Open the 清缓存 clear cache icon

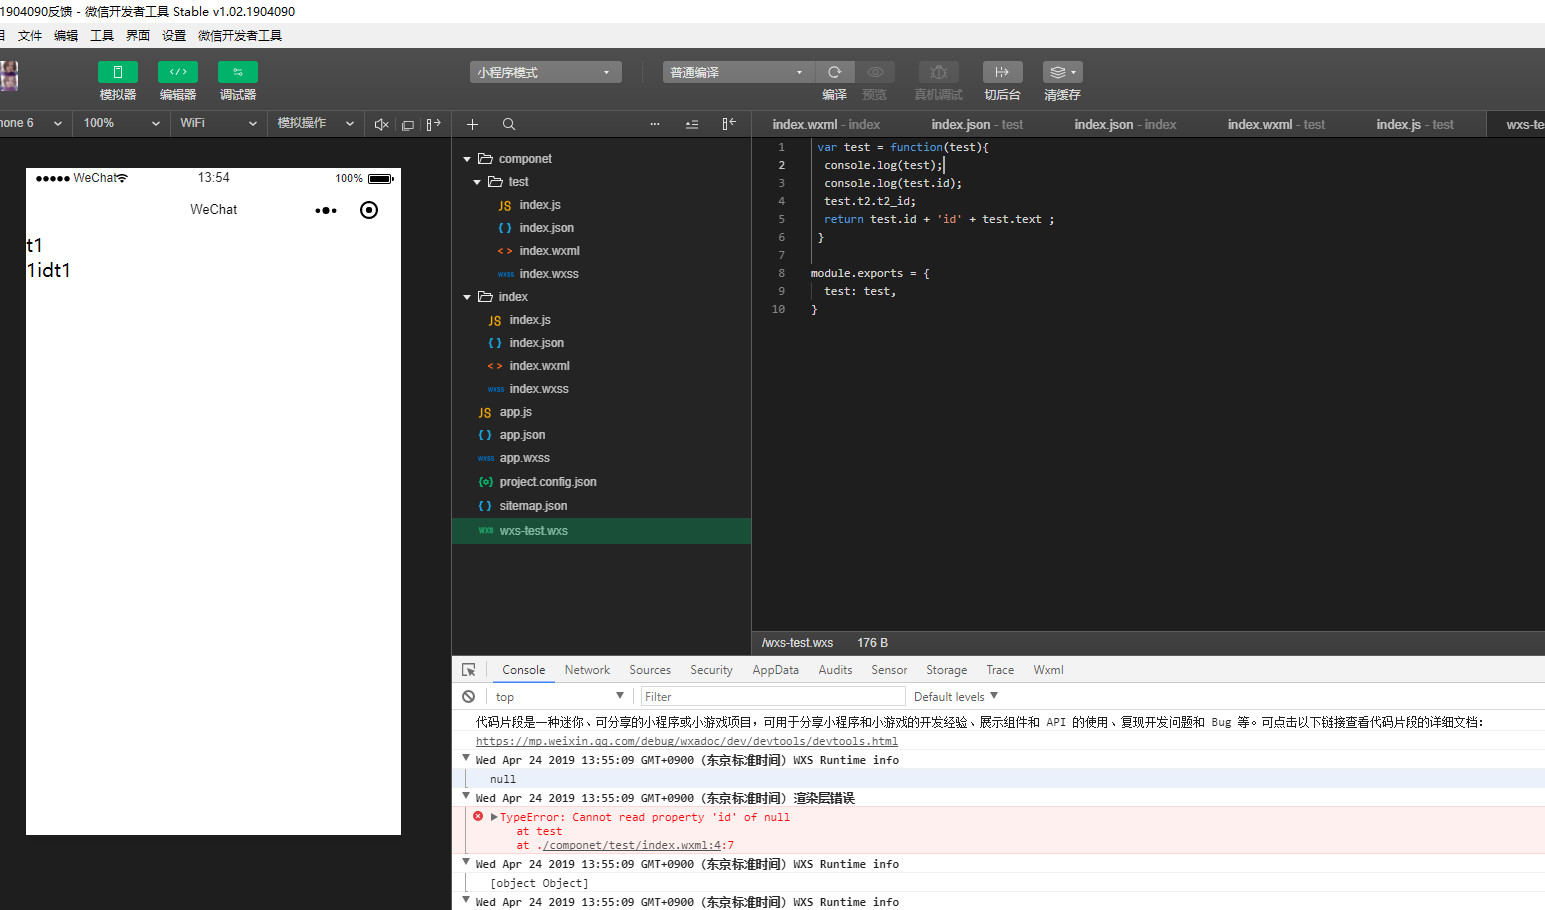[x=1062, y=72]
